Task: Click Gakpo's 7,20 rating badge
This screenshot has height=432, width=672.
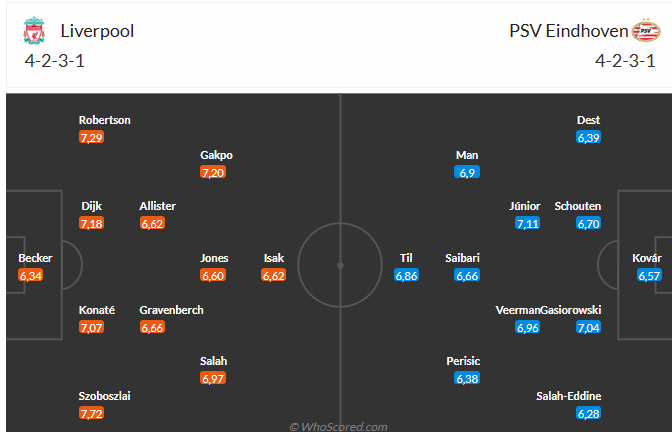Action: tap(213, 173)
